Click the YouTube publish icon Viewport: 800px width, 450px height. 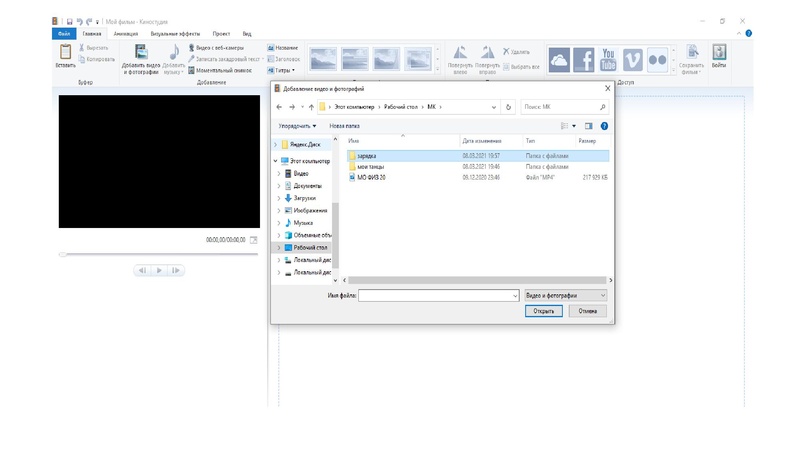coord(608,60)
